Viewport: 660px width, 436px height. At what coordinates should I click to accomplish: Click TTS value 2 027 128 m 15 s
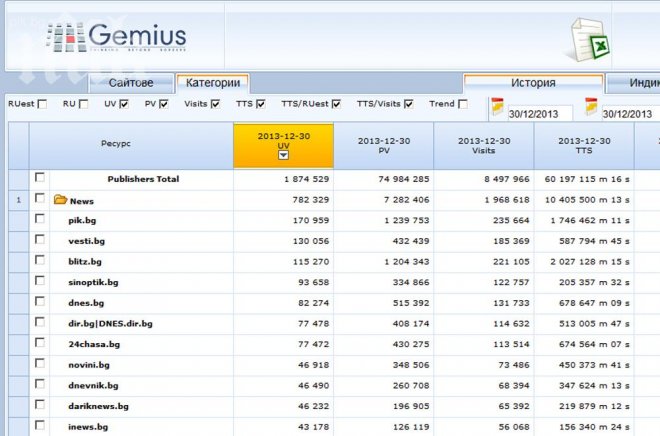590,261
